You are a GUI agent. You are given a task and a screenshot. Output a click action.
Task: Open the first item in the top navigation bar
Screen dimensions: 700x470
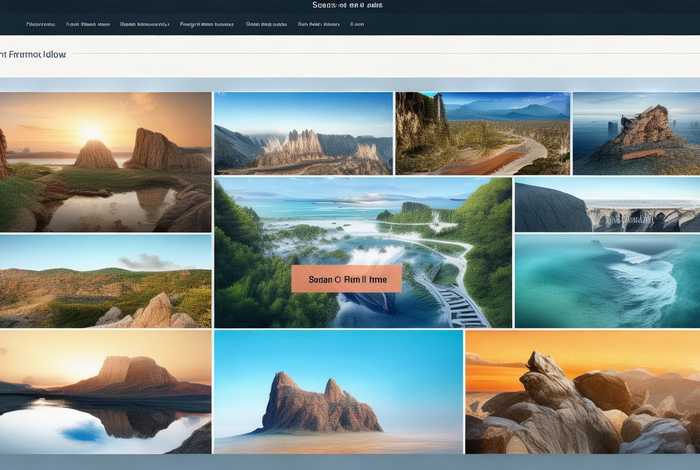(41, 23)
